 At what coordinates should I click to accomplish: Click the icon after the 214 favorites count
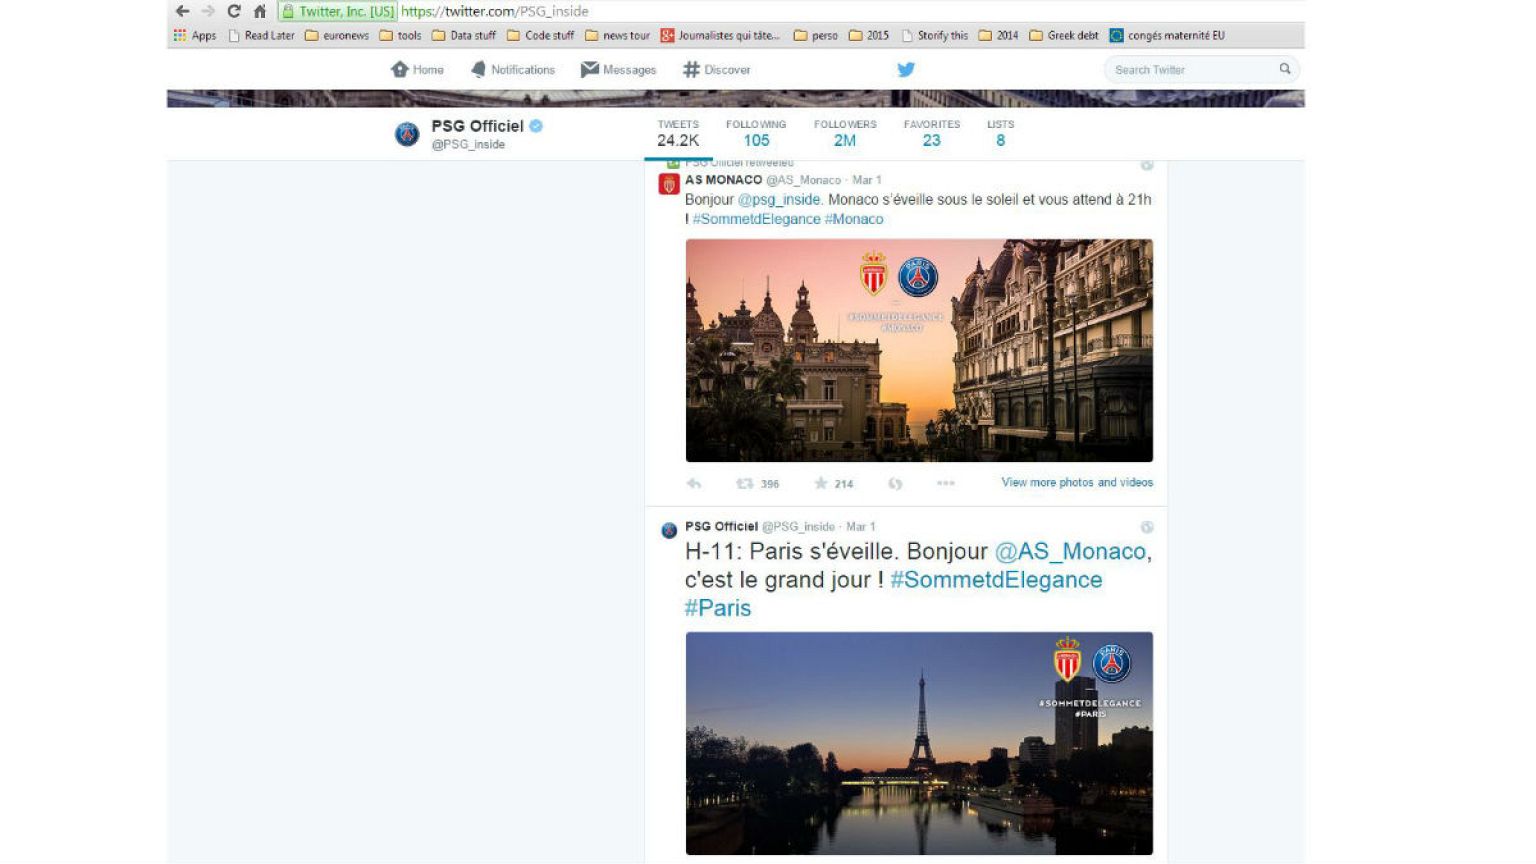click(x=895, y=483)
